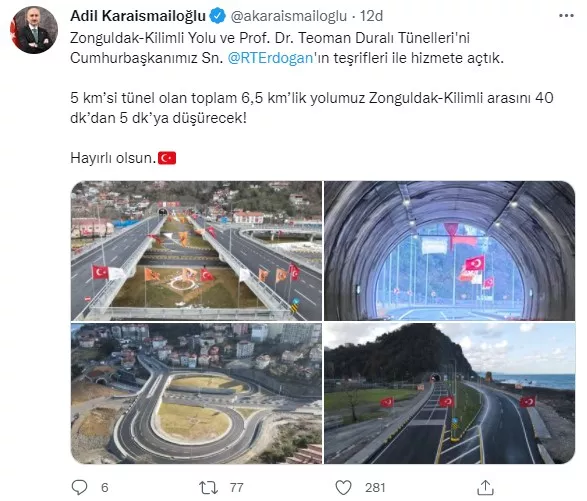Like the tweet with heart icon
Image resolution: width=587 pixels, height=501 pixels.
[x=343, y=488]
